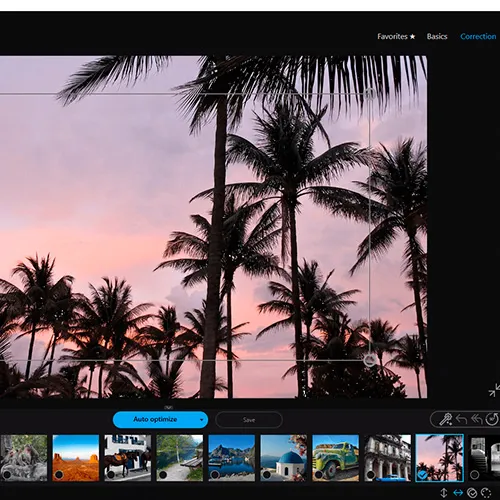Open the Favorites tab
Screen dimensions: 500x500
396,36
